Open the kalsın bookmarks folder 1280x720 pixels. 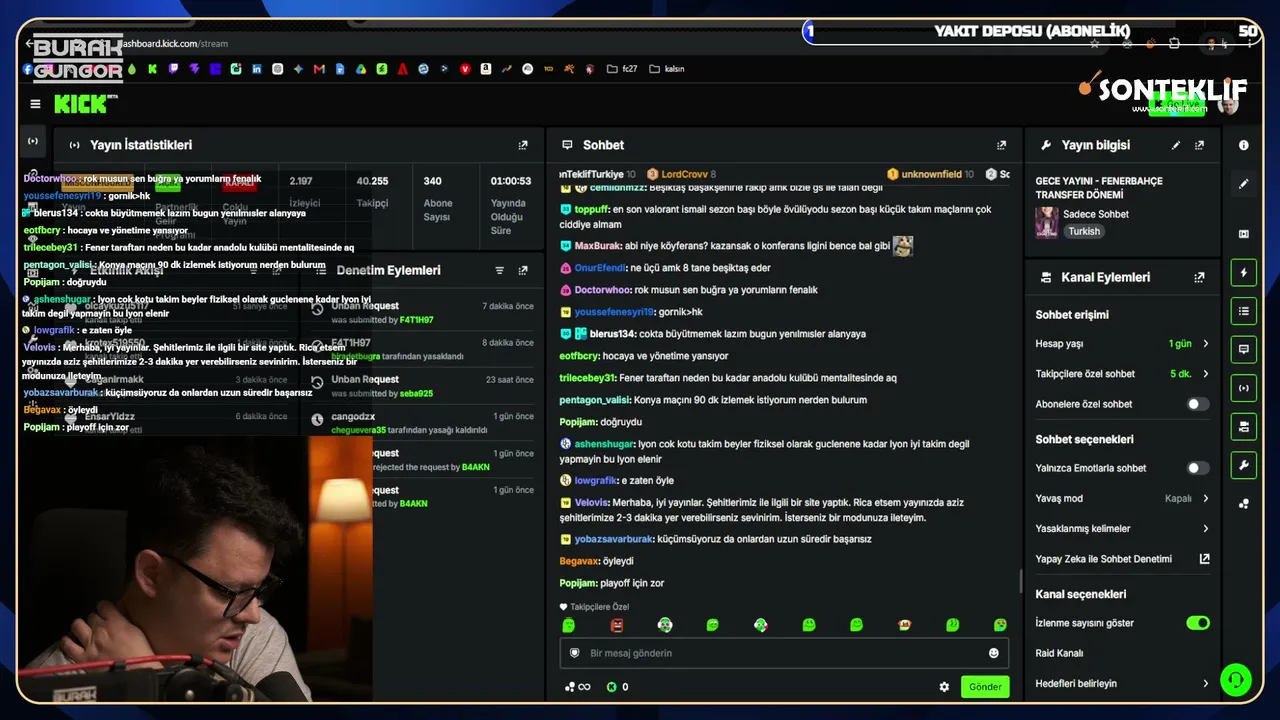666,69
